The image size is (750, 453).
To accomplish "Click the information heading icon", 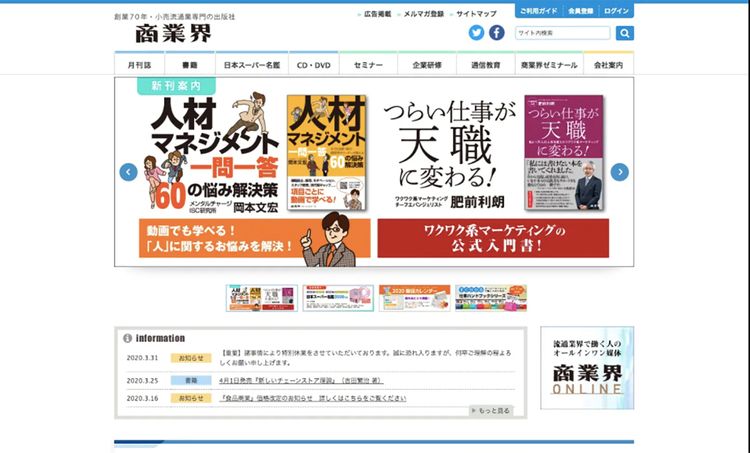I will pos(128,338).
